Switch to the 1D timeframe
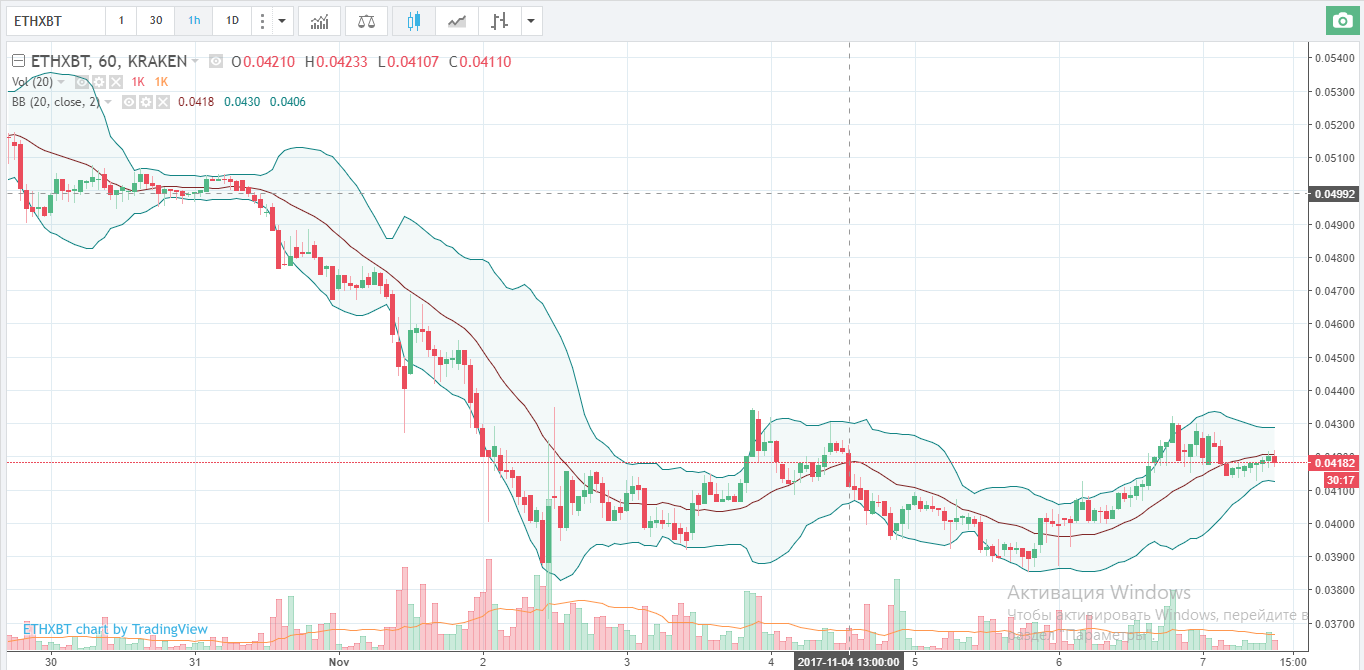Viewport: 1364px width, 670px height. [232, 20]
